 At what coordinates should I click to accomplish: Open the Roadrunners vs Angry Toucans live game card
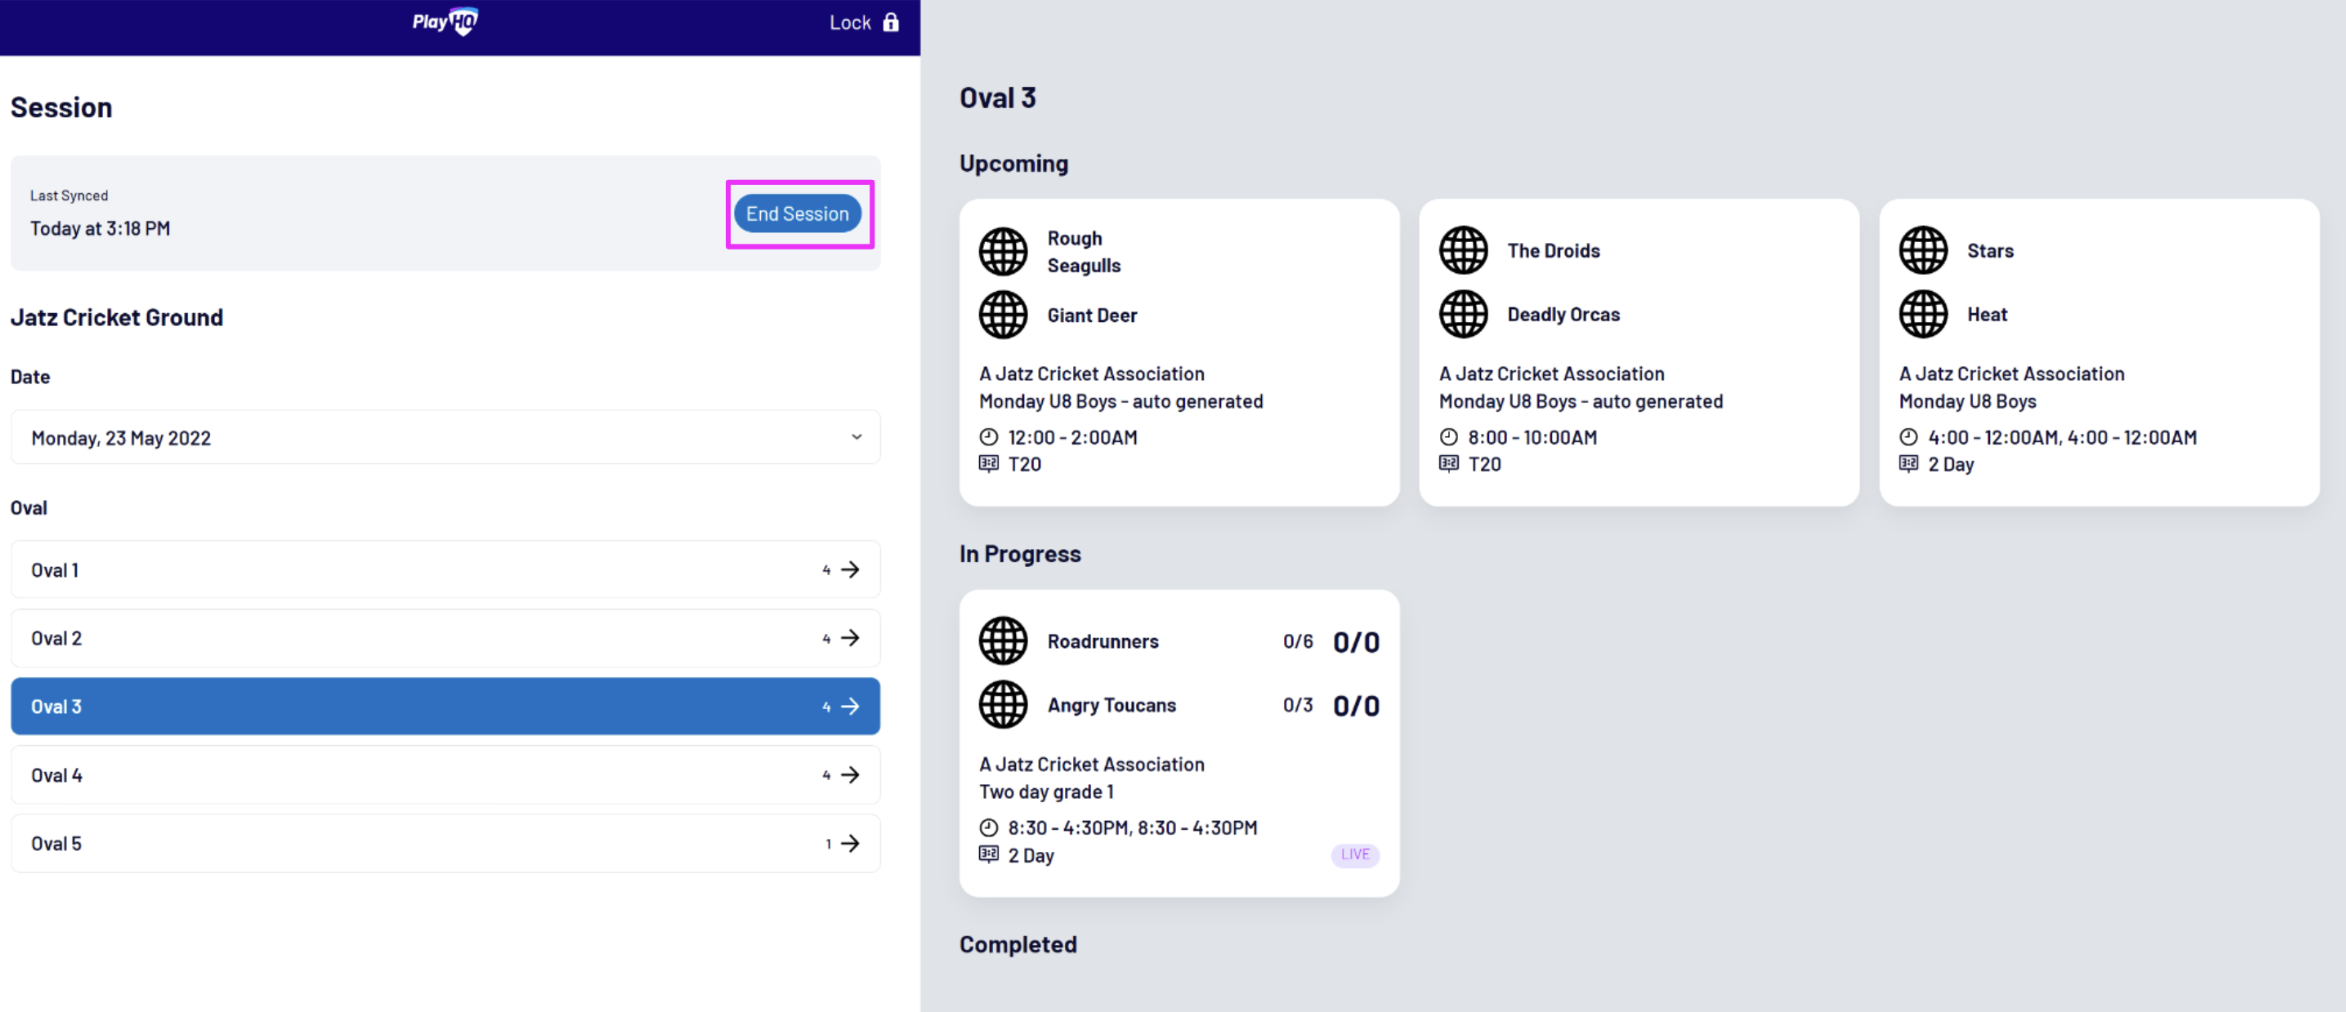[1179, 742]
